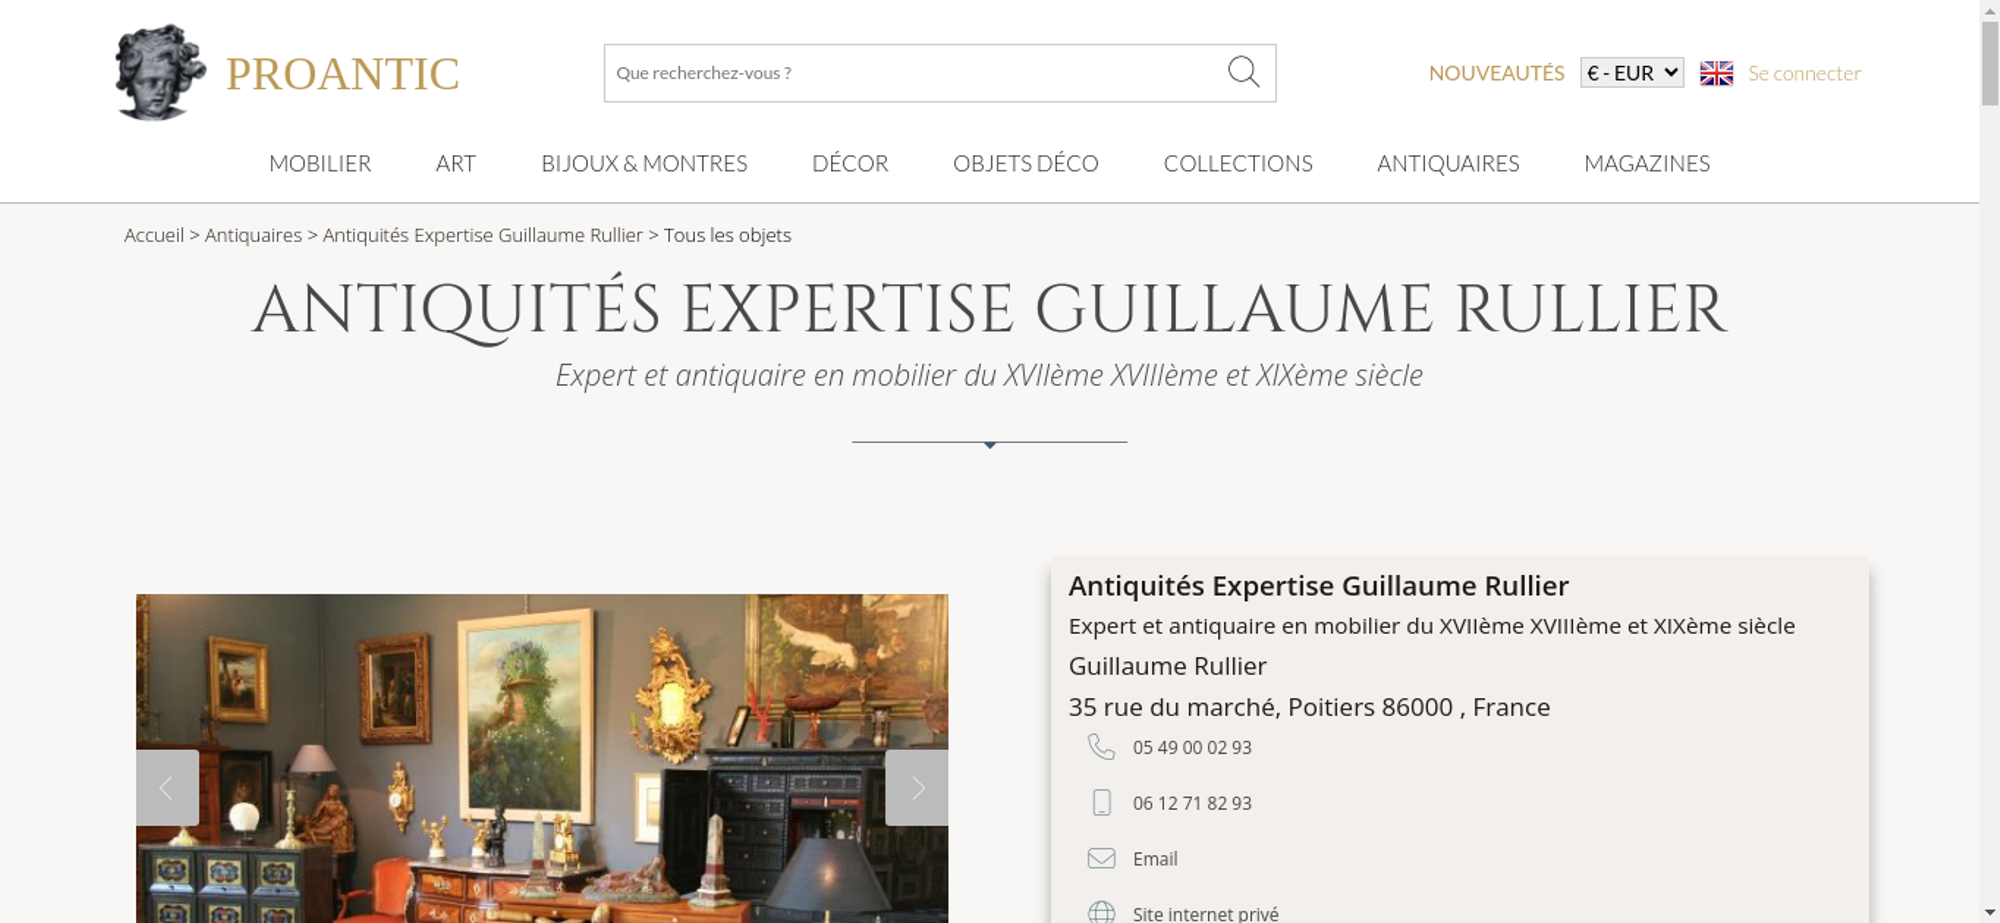Click the vertical page scrollbar thumb

point(1990,62)
